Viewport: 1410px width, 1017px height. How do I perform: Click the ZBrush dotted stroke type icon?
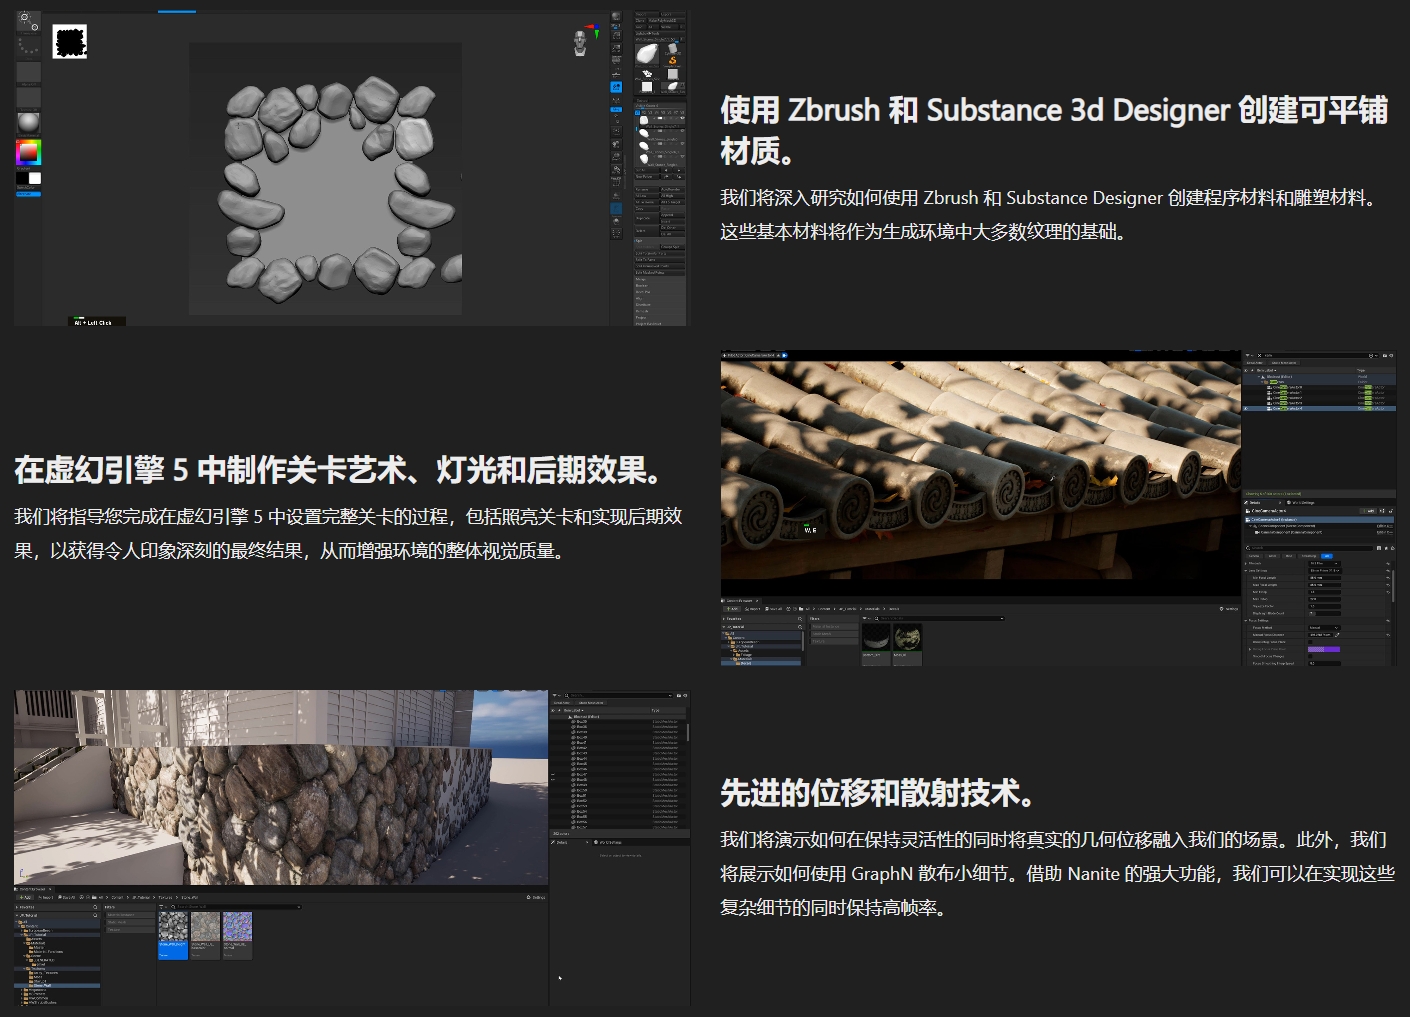(29, 46)
